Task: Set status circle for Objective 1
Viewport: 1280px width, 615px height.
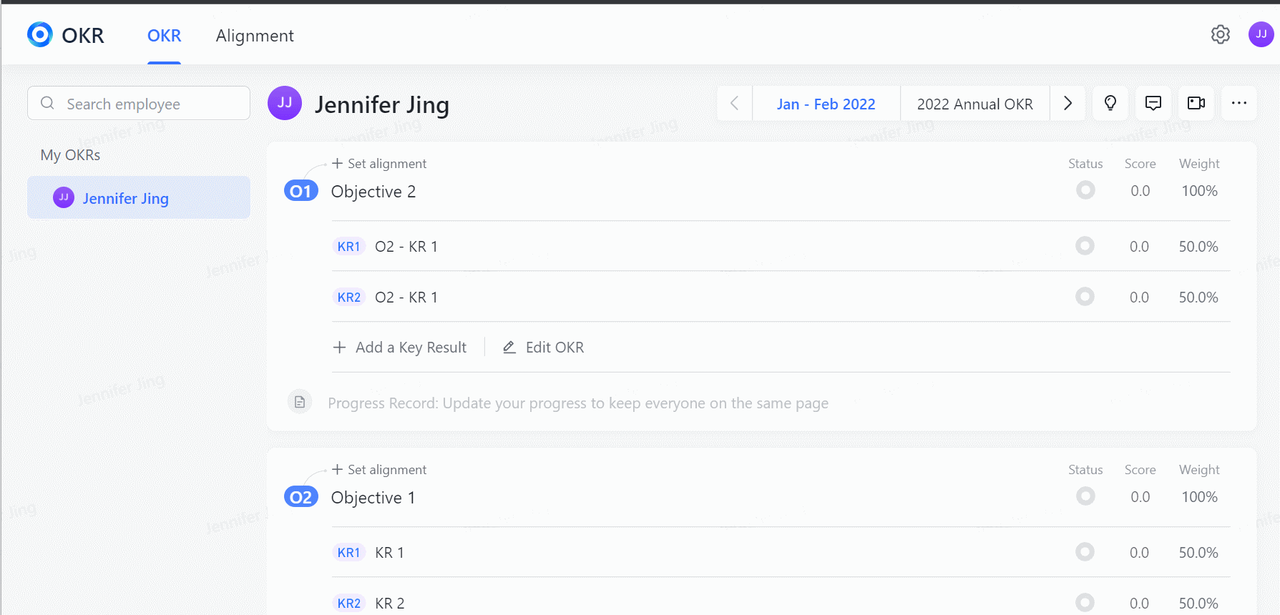Action: [1085, 497]
